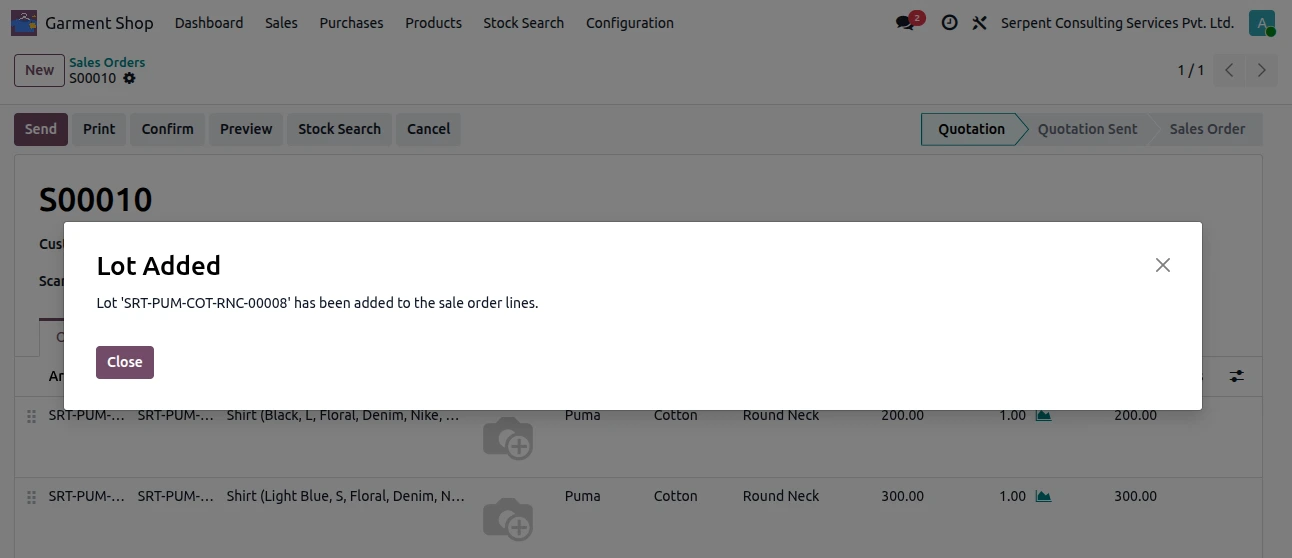Open the Purchases menu
This screenshot has width=1292, height=558.
[351, 22]
